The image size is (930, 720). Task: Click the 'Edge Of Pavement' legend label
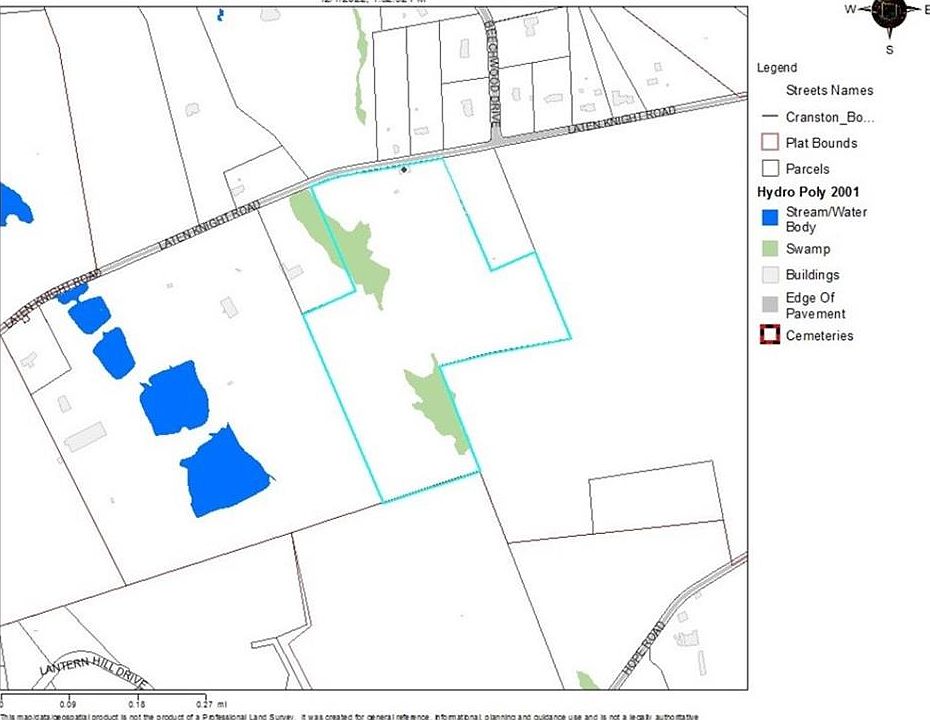(x=816, y=305)
